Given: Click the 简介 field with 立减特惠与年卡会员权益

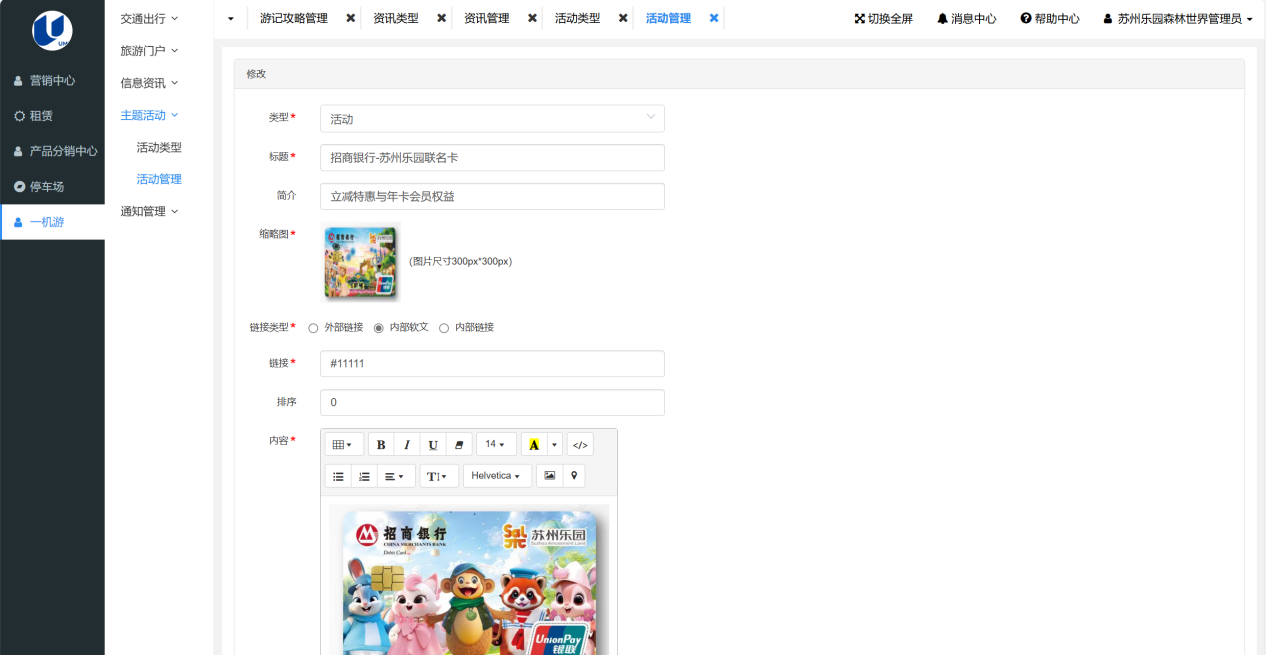Looking at the screenshot, I should 492,196.
